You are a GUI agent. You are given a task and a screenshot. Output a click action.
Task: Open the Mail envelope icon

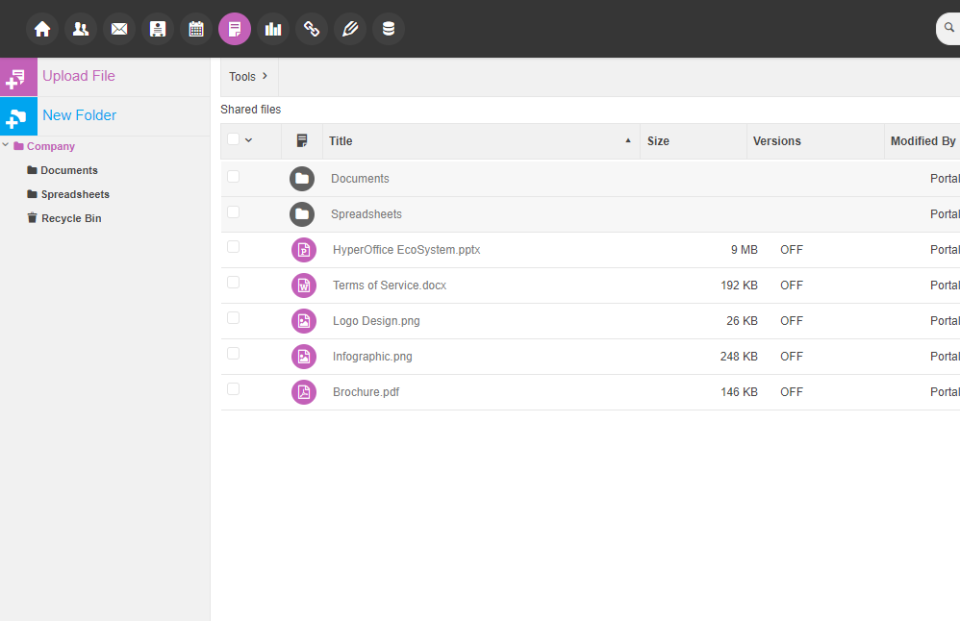tap(119, 28)
